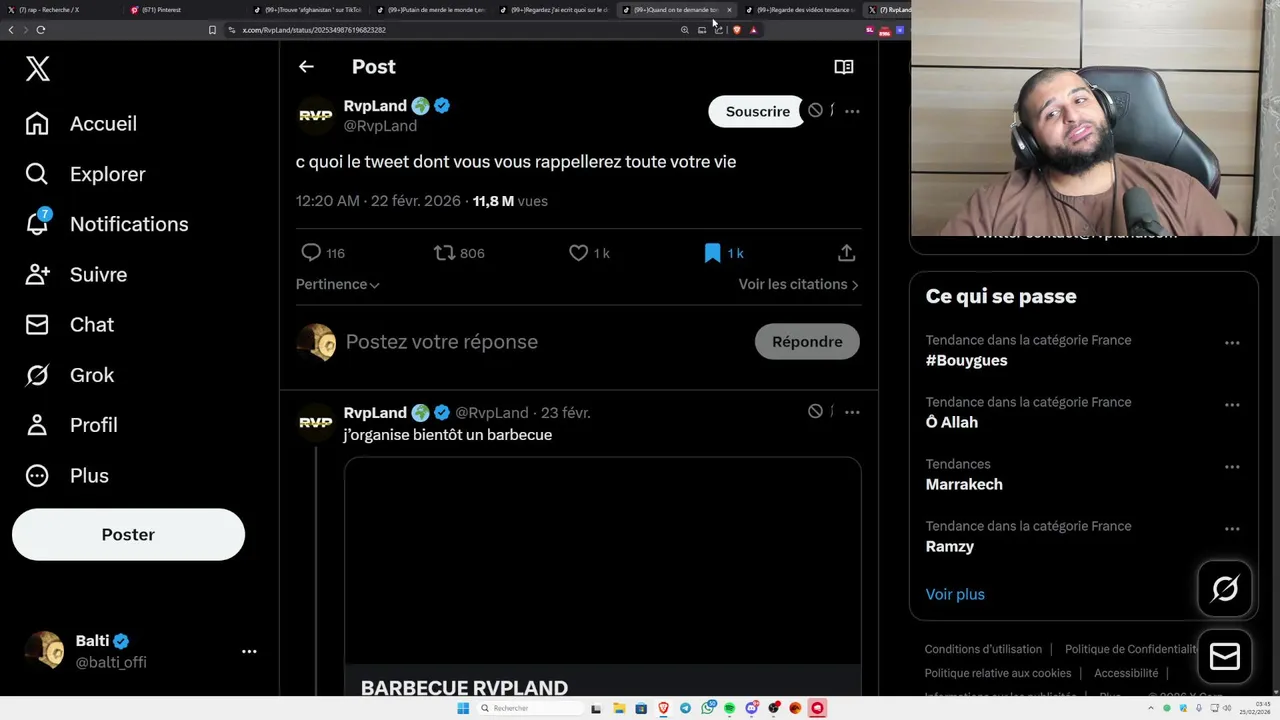Open more options on barbecue reply

[852, 412]
